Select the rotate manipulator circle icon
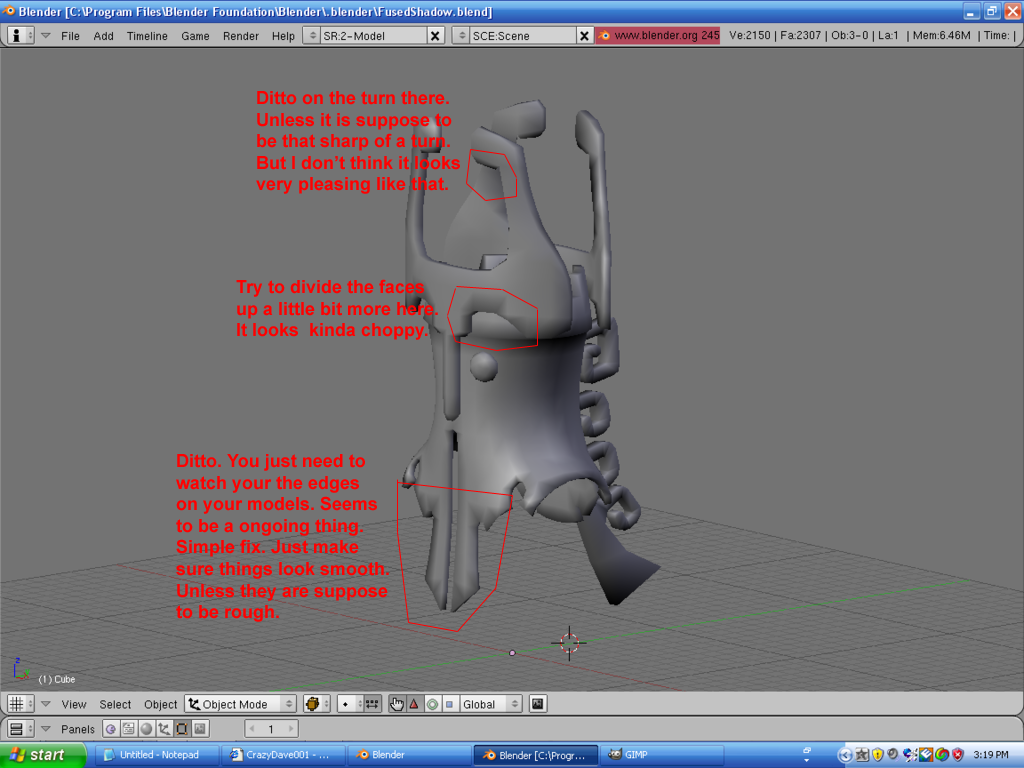The width and height of the screenshot is (1024, 768). click(432, 704)
